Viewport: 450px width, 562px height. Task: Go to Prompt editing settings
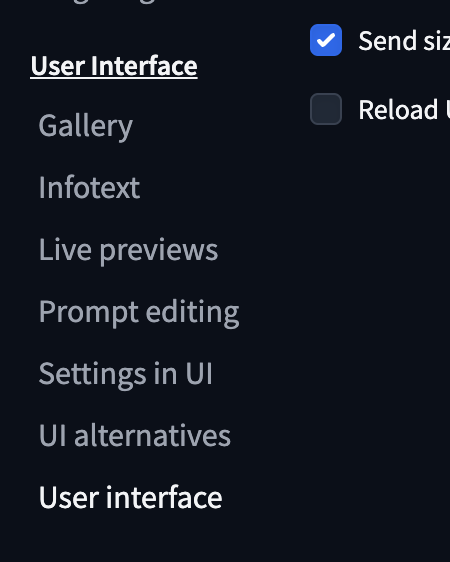[139, 312]
